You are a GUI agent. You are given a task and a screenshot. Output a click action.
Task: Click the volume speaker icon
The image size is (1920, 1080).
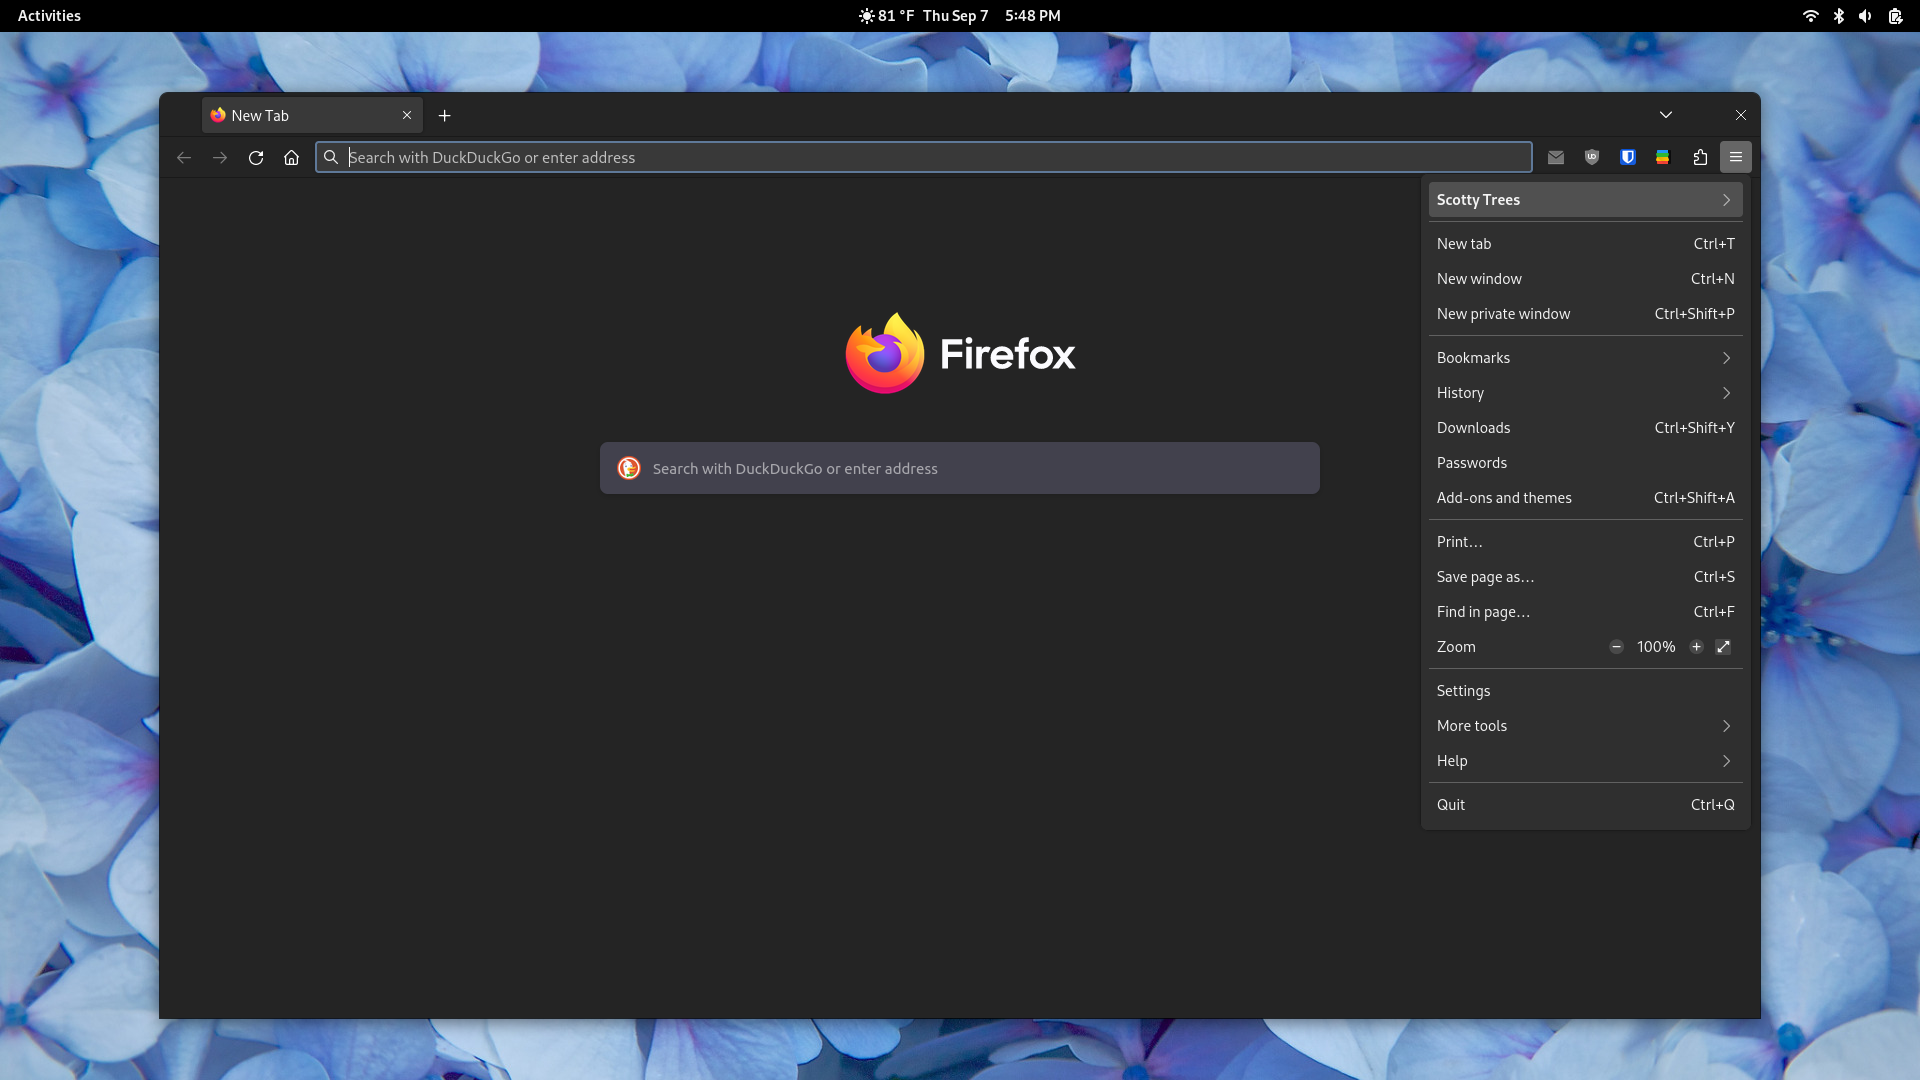coord(1865,16)
